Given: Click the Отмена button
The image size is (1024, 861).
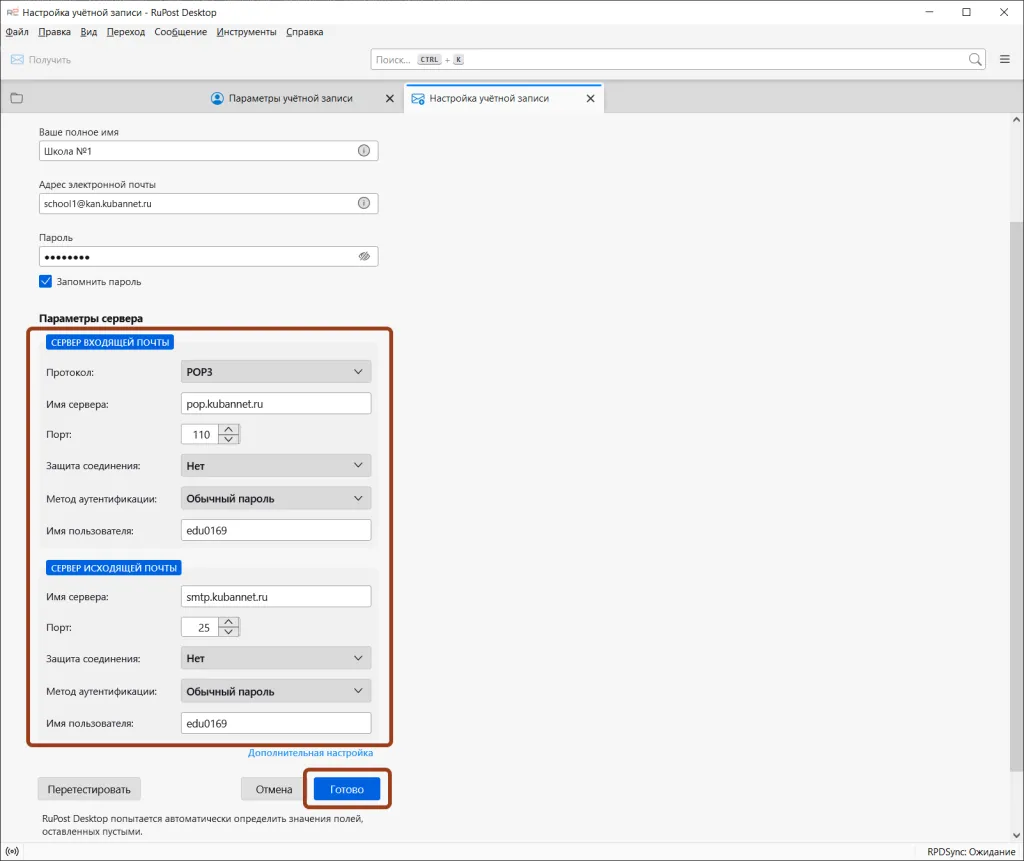Looking at the screenshot, I should [x=274, y=789].
